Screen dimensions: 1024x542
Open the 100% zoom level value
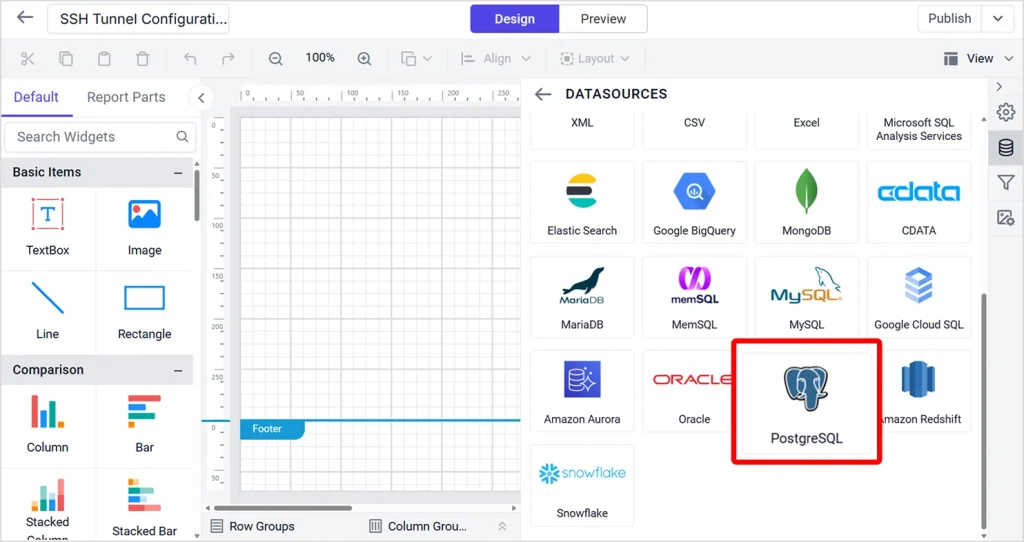320,58
